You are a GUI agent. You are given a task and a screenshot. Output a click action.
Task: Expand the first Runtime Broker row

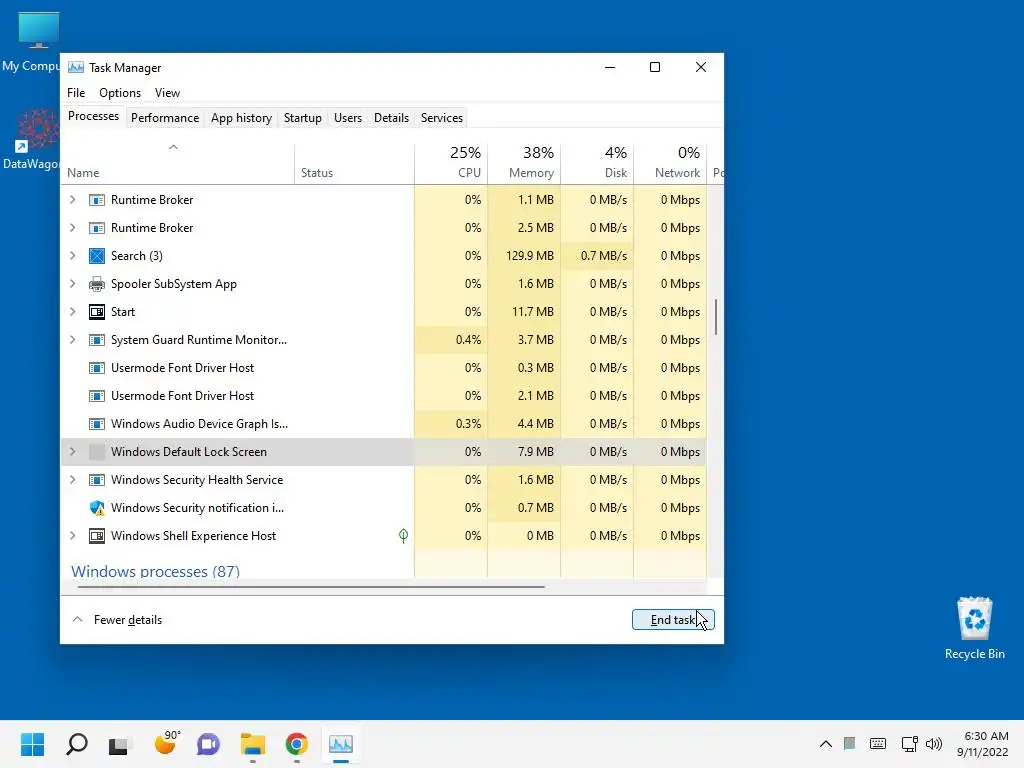[72, 200]
